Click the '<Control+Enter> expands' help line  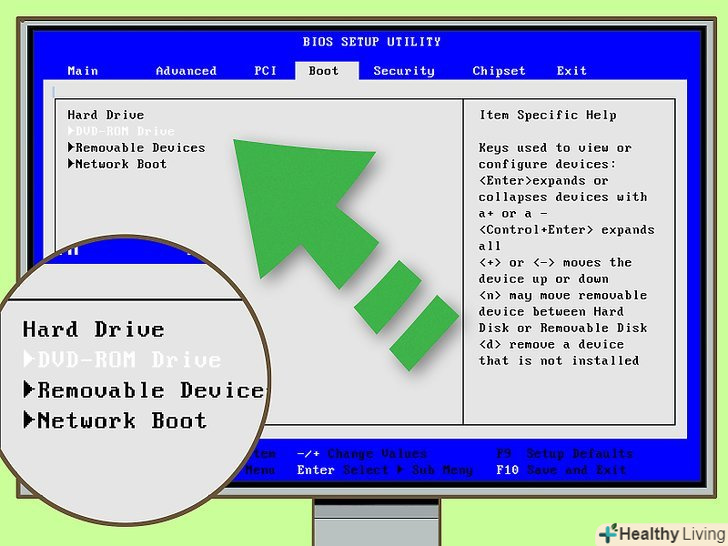tap(566, 230)
